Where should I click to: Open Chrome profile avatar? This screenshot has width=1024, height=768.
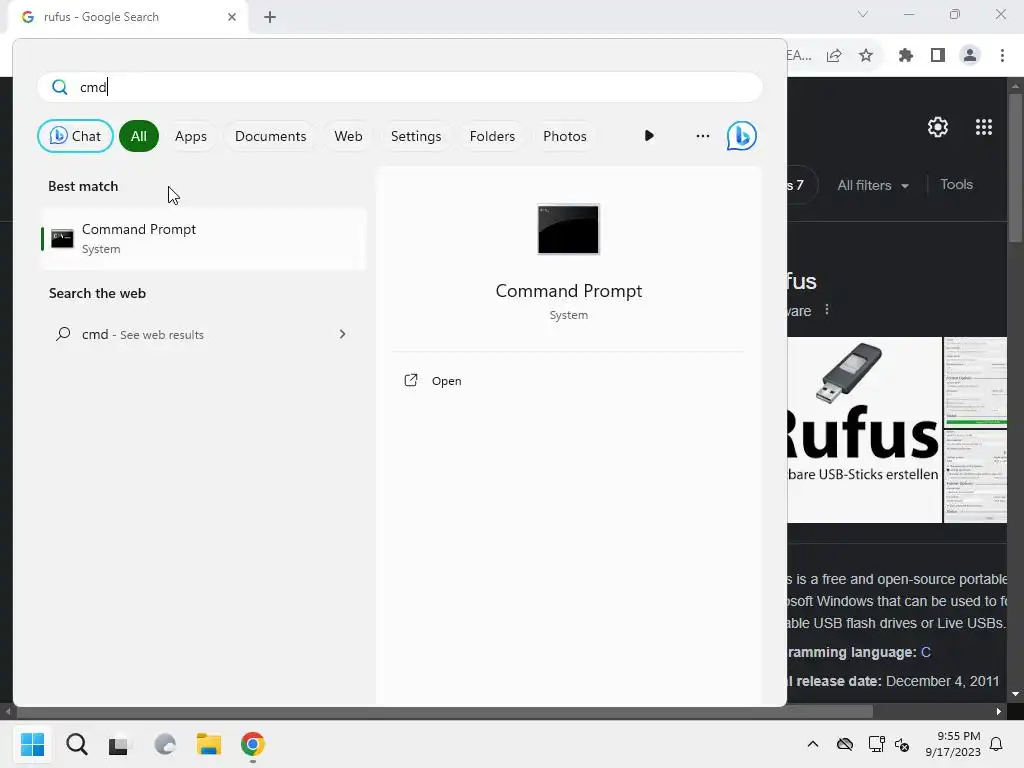tap(970, 56)
